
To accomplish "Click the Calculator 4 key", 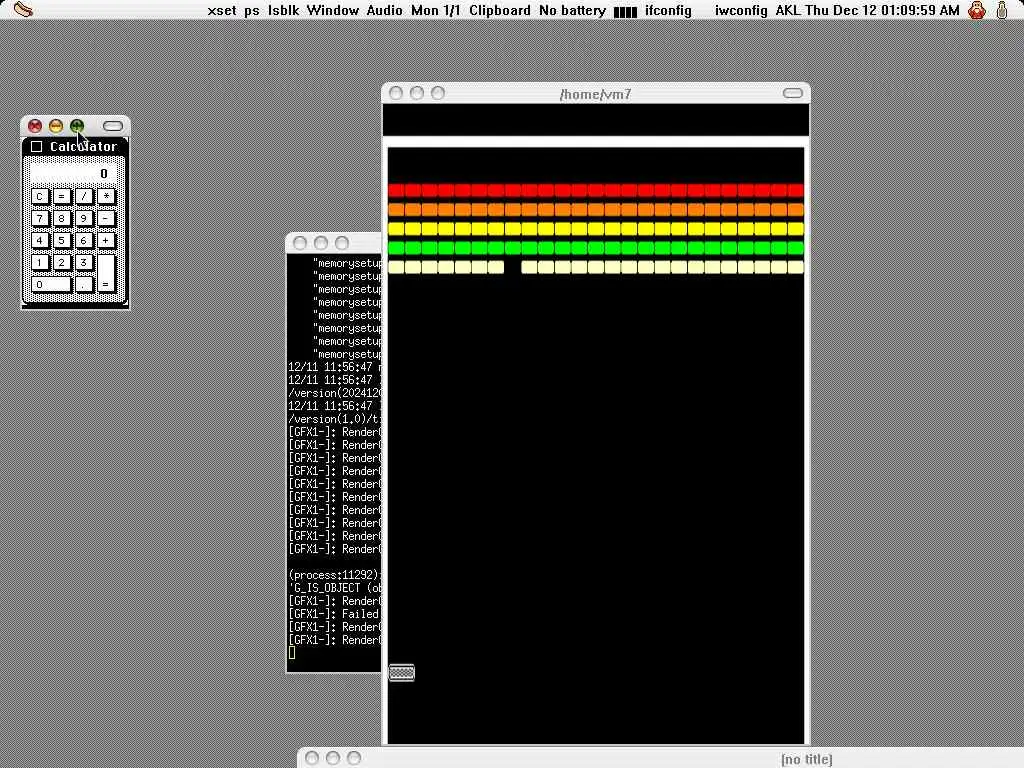I will [x=40, y=240].
